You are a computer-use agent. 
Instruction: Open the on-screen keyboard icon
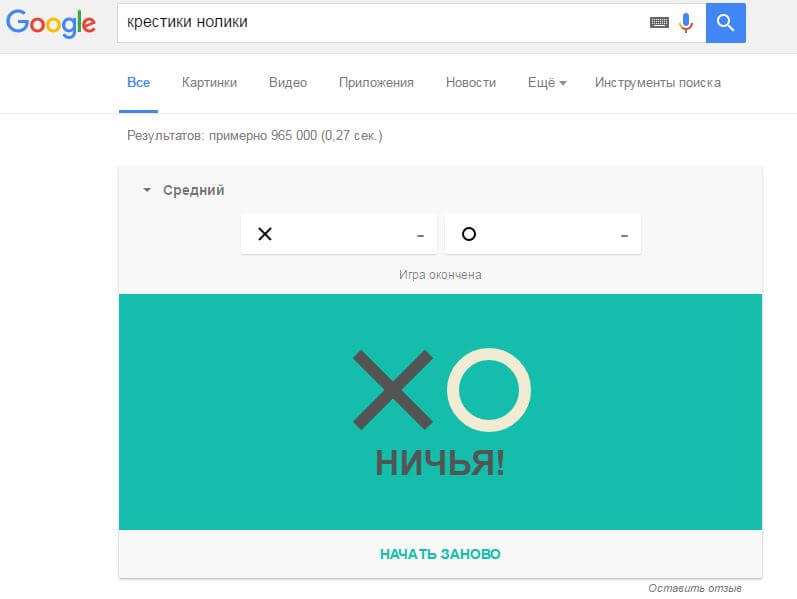pos(659,22)
